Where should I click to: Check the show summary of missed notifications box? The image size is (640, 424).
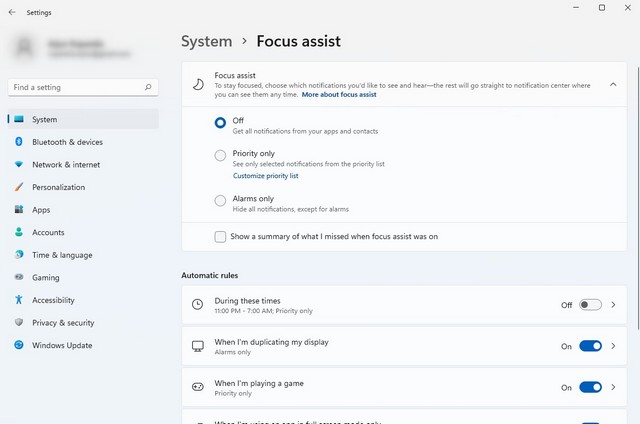(x=220, y=237)
